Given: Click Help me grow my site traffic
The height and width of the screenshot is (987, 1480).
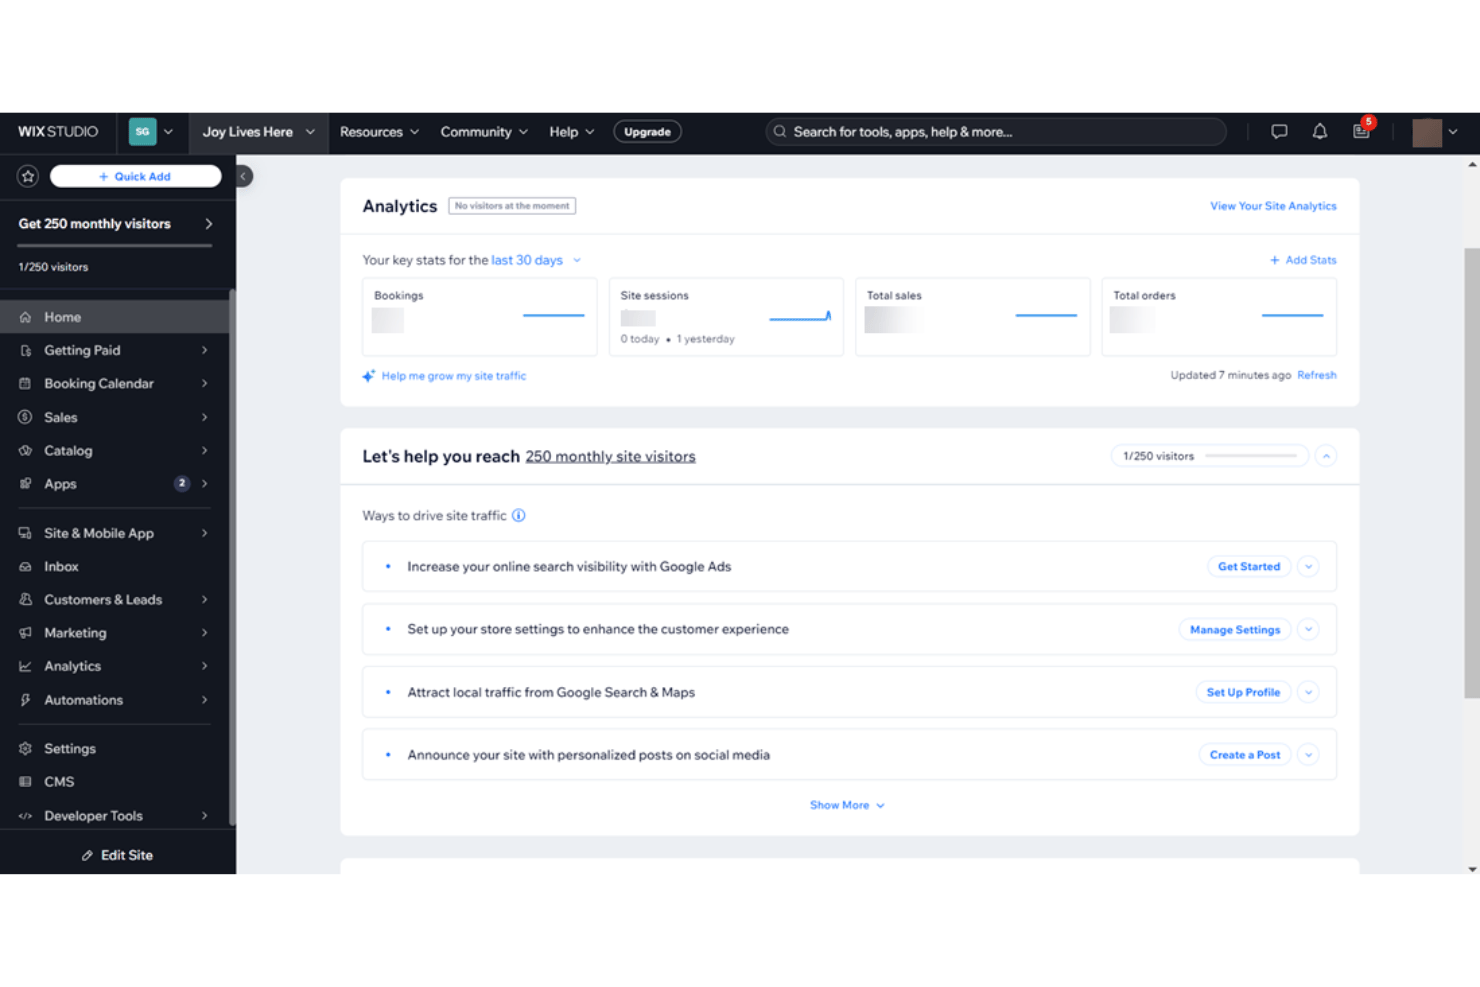Looking at the screenshot, I should (x=444, y=376).
